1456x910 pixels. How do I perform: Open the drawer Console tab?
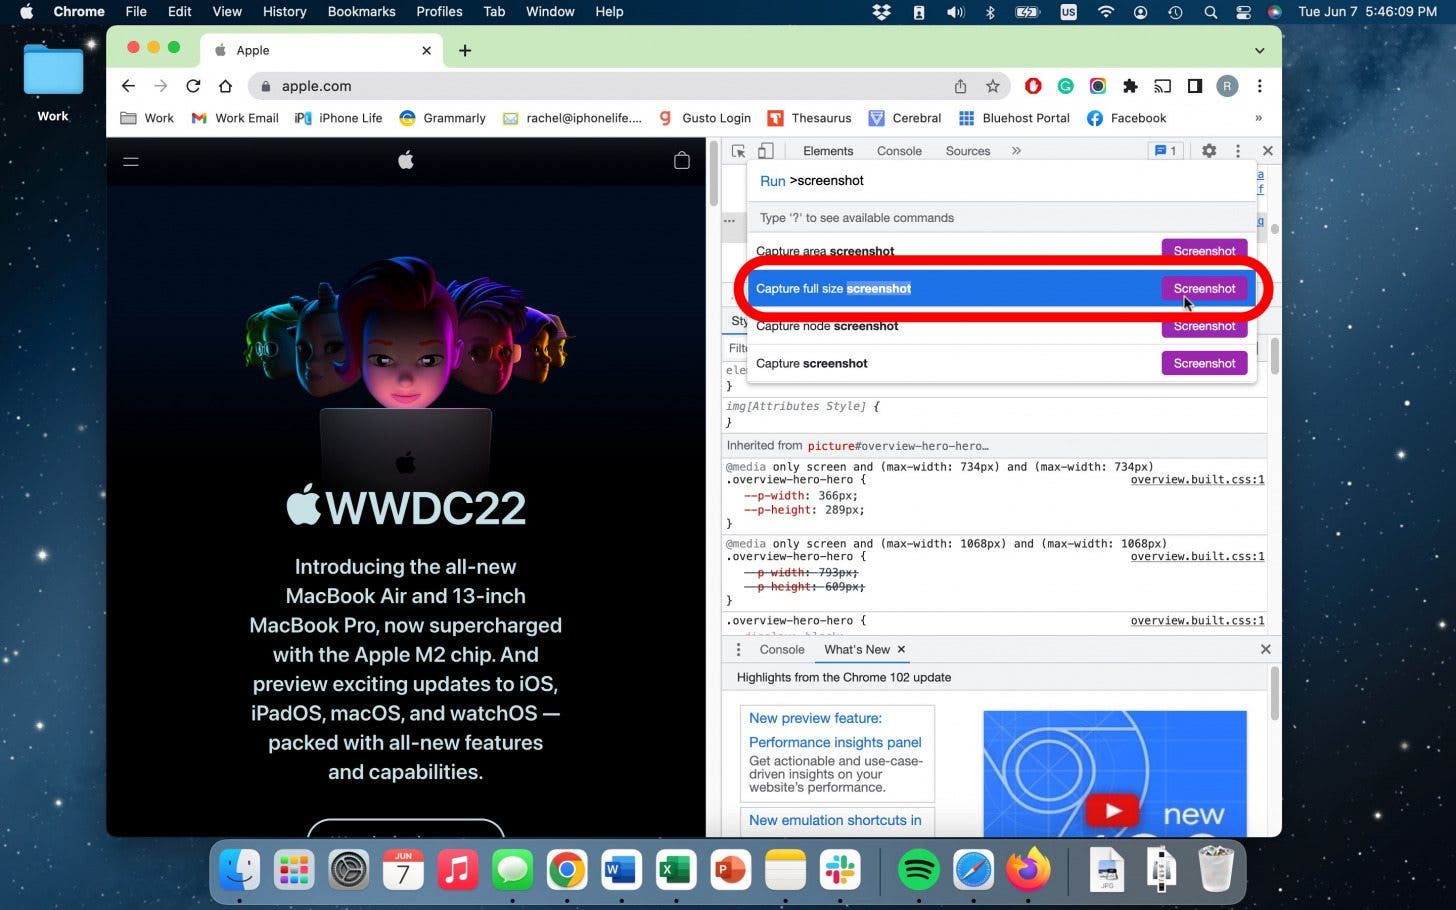point(781,650)
